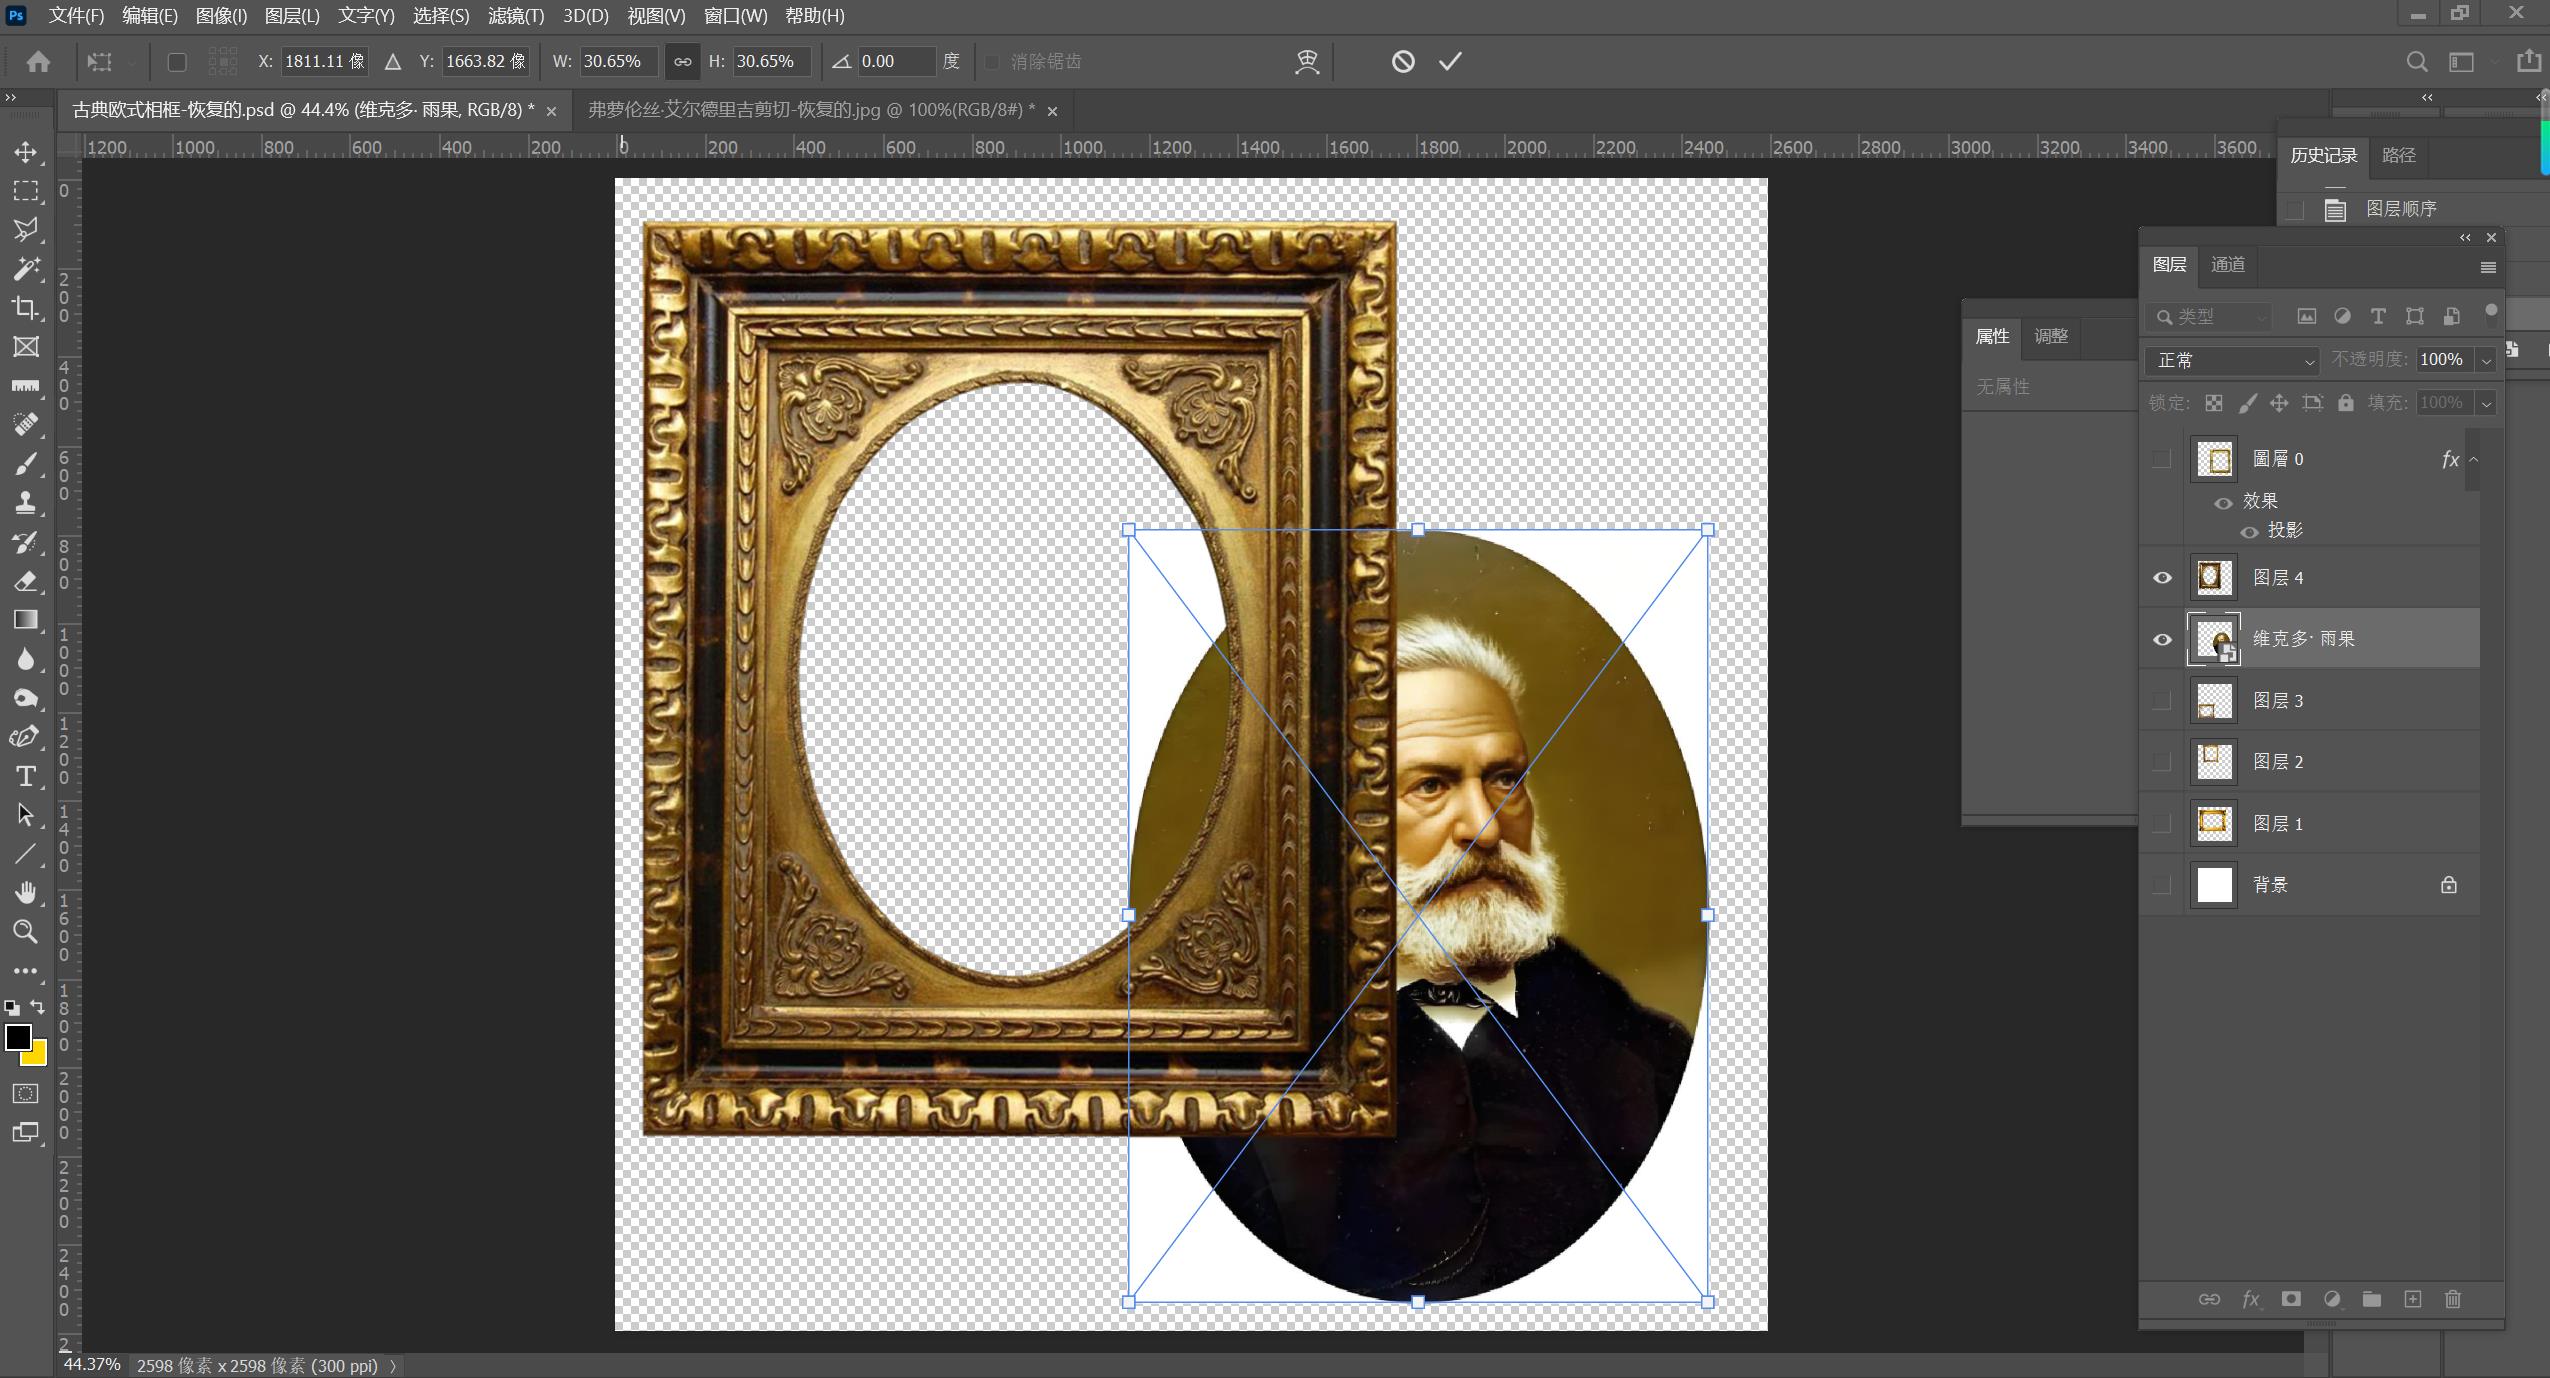This screenshot has width=2550, height=1378.
Task: Open the opacity 不透明度 dropdown arrow
Action: 2486,360
